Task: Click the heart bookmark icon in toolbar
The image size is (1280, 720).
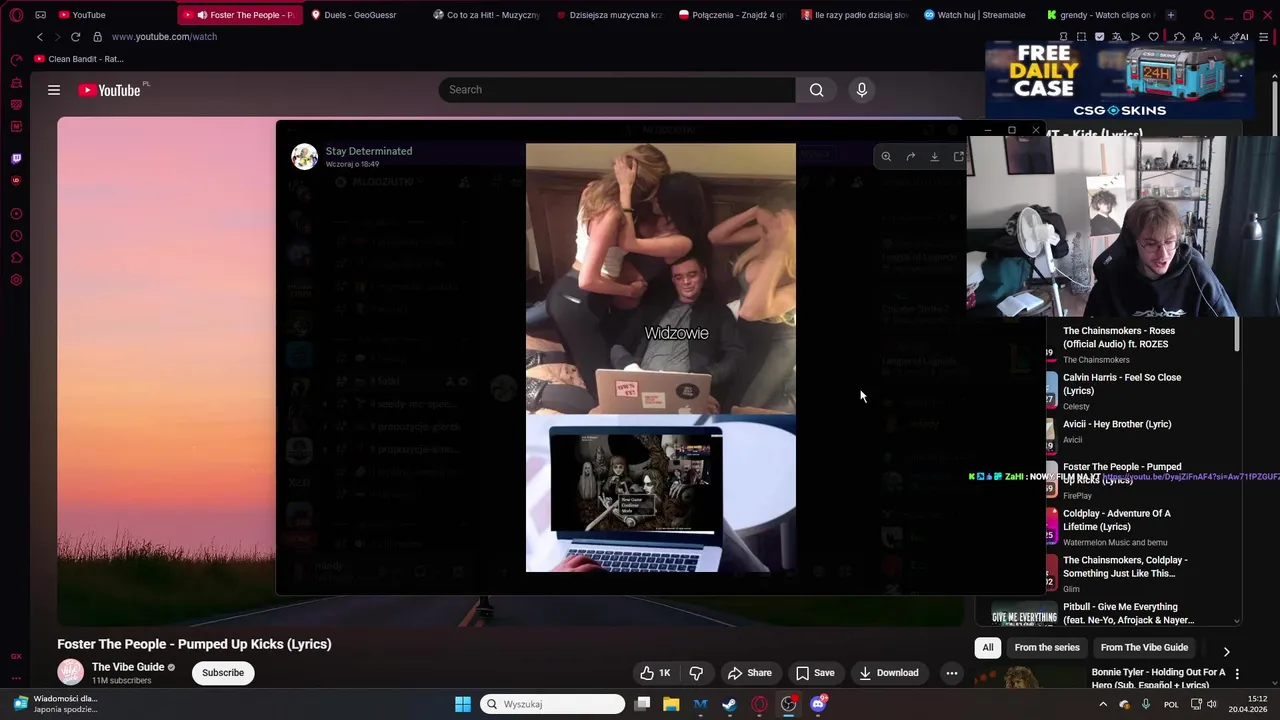Action: [x=1153, y=37]
